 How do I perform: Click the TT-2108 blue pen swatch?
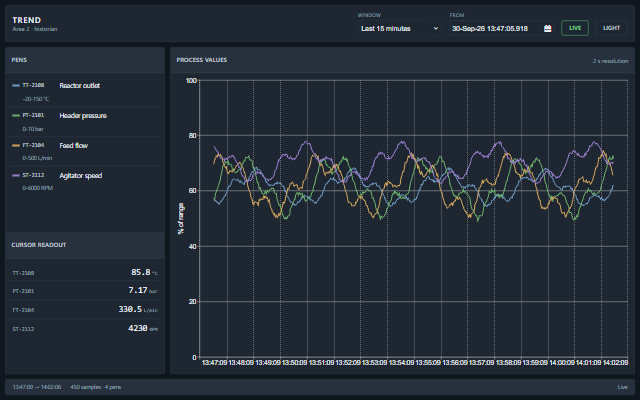pyautogui.click(x=16, y=85)
